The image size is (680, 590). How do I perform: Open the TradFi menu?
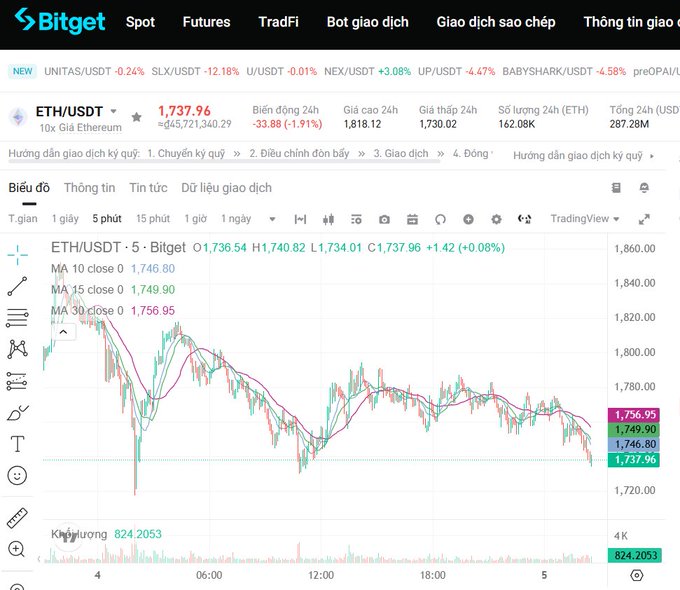[x=278, y=22]
